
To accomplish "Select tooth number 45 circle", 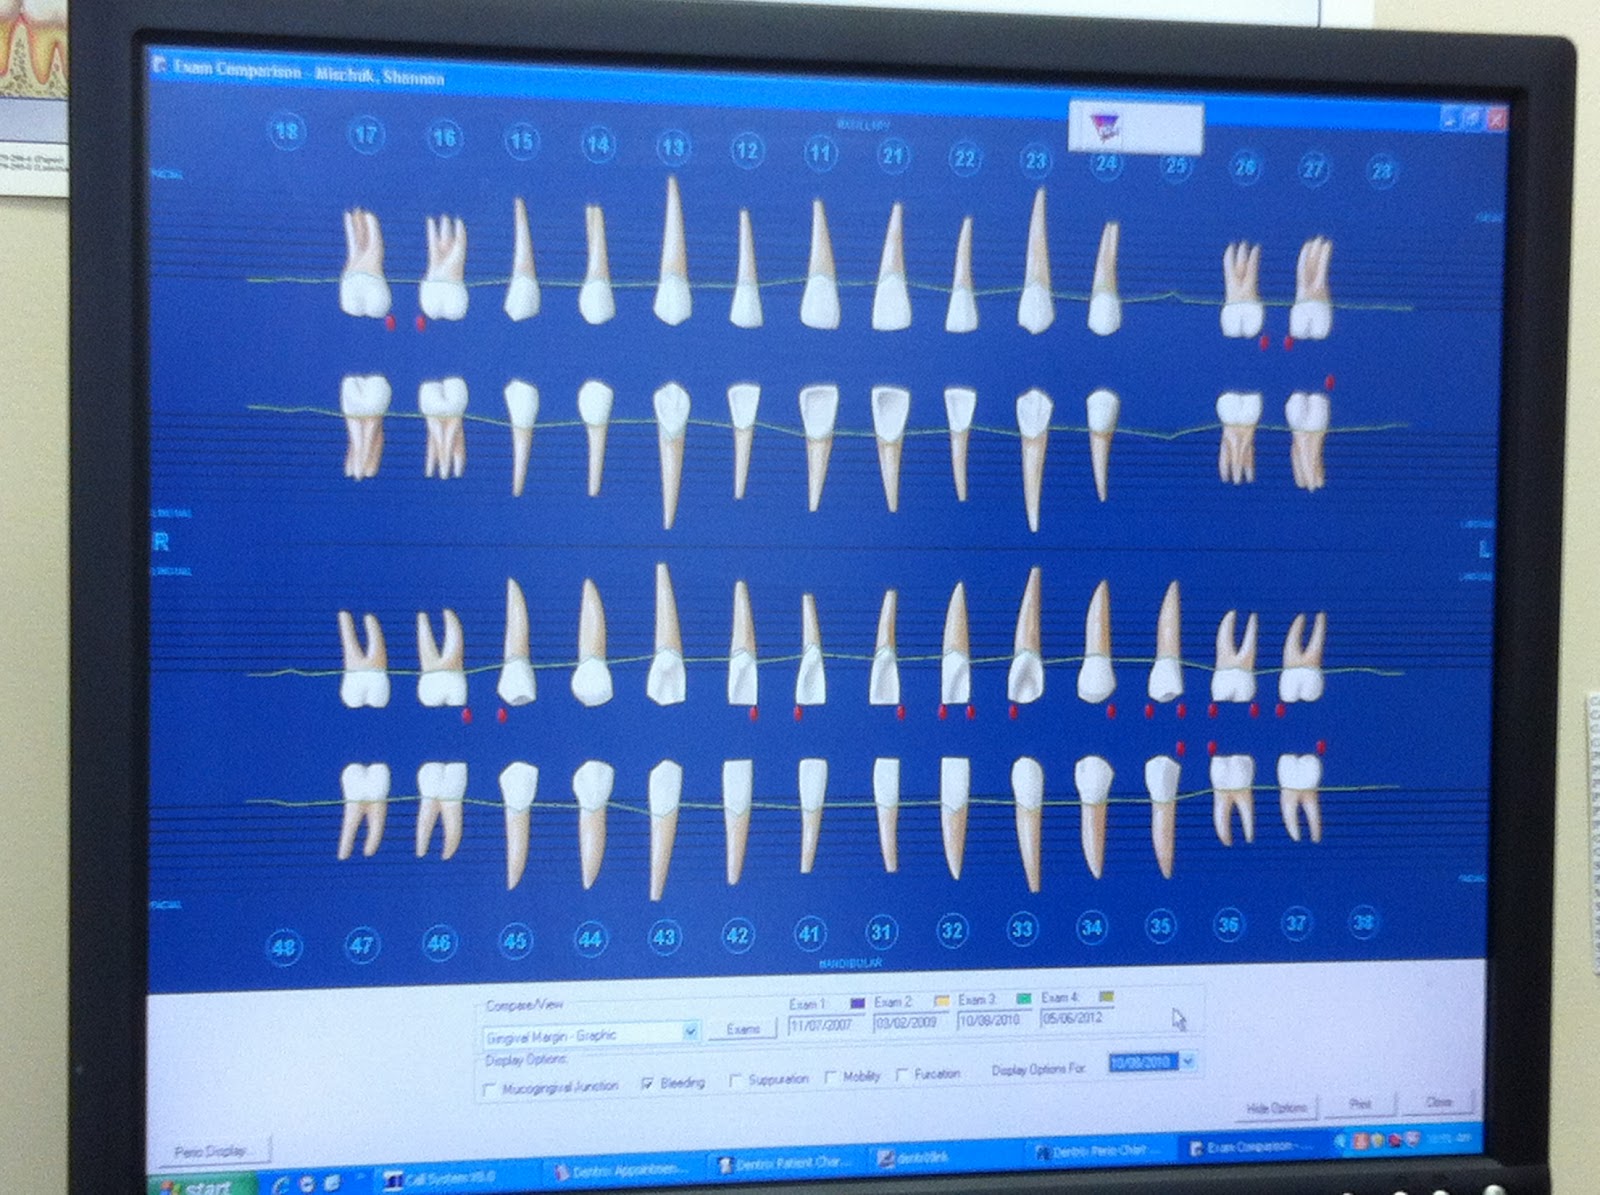I will tap(515, 940).
